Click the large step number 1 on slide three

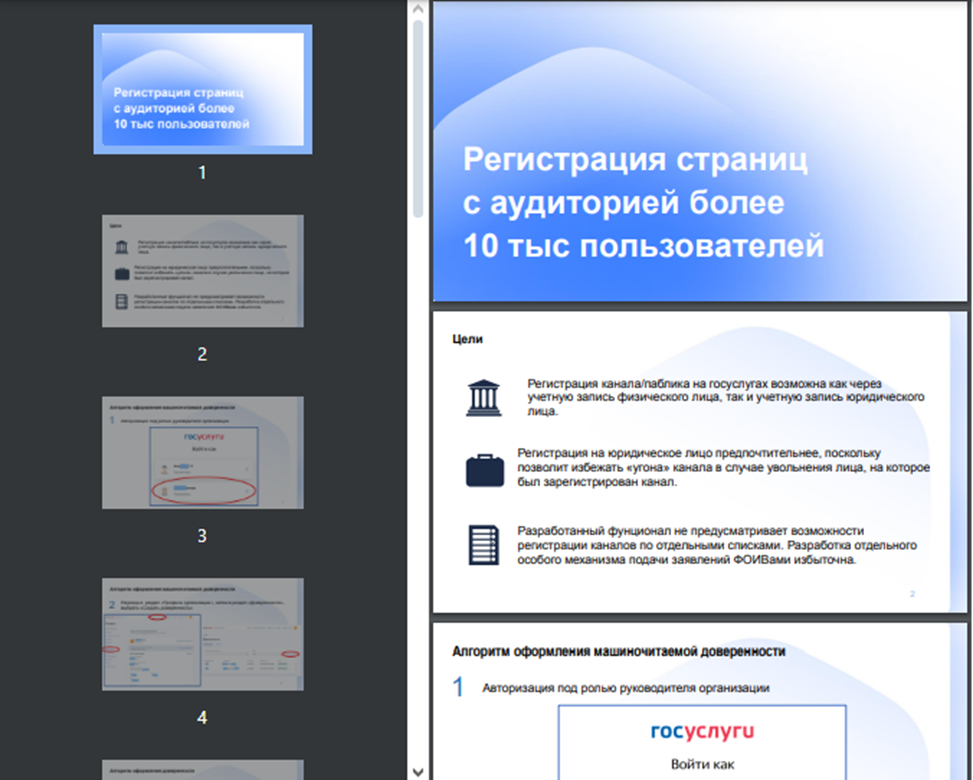point(458,688)
